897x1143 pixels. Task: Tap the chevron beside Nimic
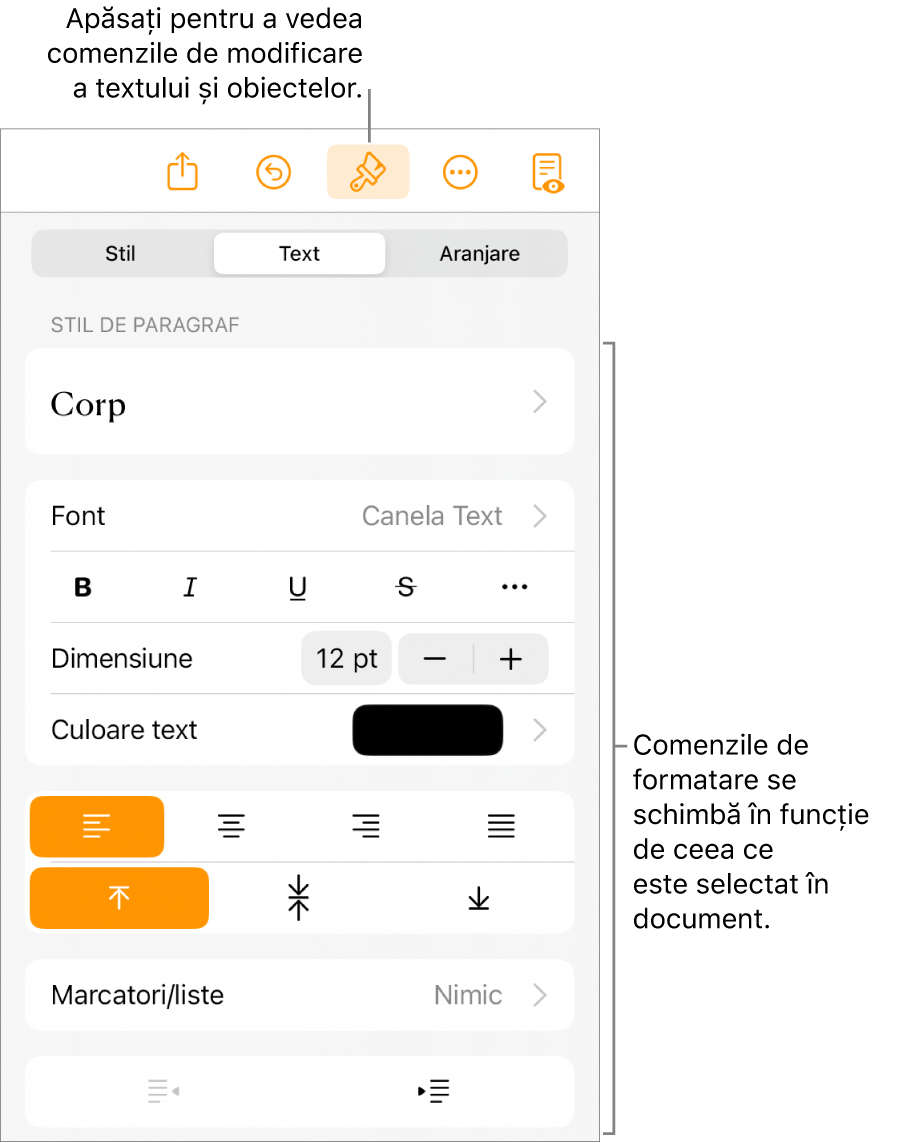(539, 995)
